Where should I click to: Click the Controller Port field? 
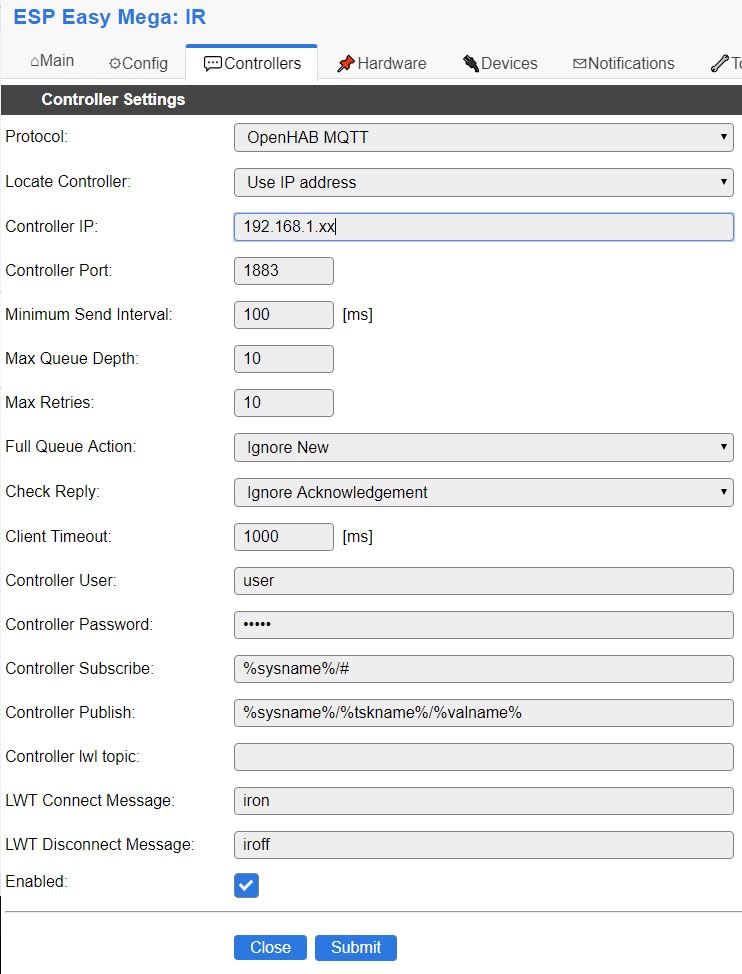[x=284, y=271]
